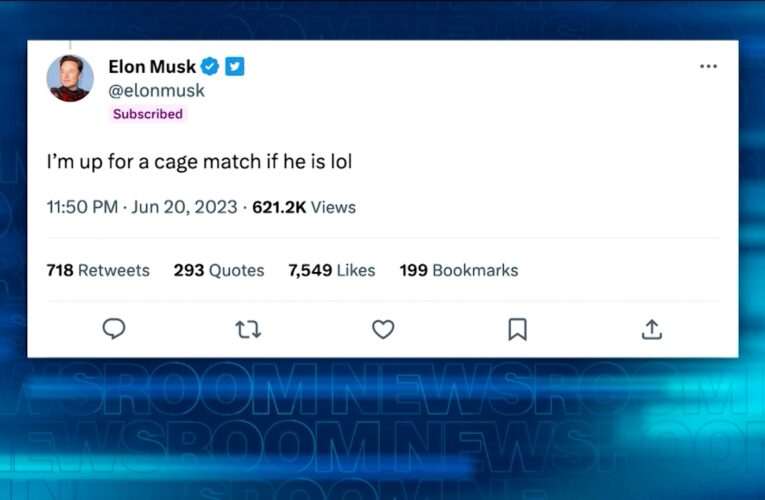The height and width of the screenshot is (500, 765).
Task: Click the share upload icon
Action: pyautogui.click(x=651, y=329)
